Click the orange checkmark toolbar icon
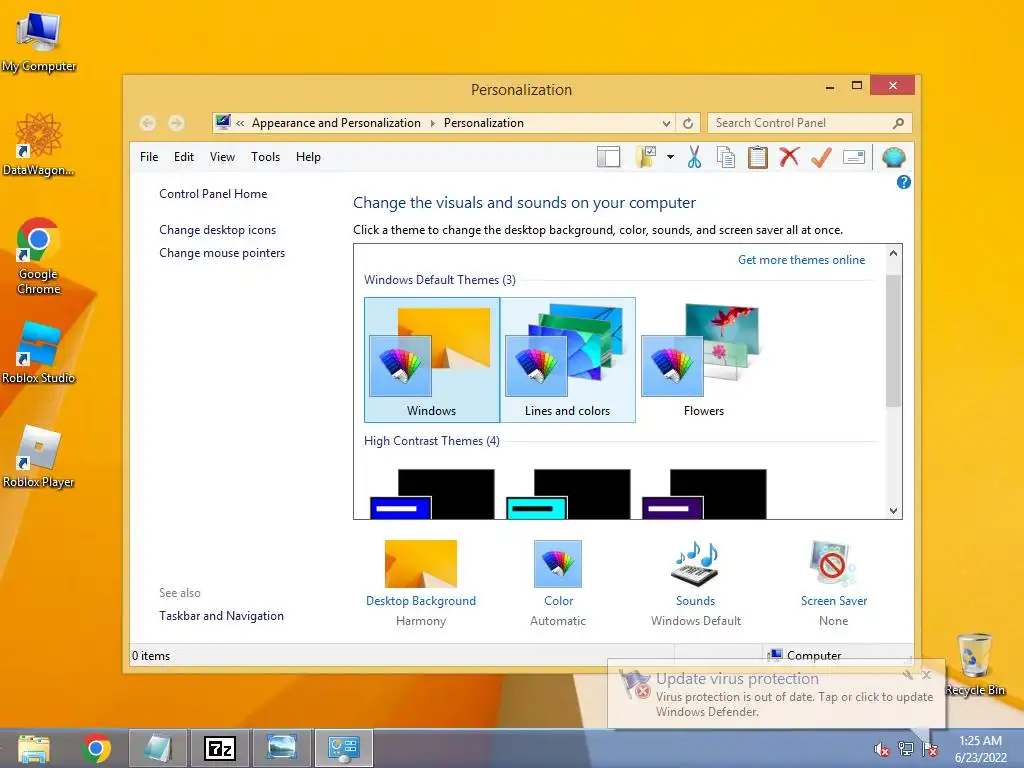 822,157
